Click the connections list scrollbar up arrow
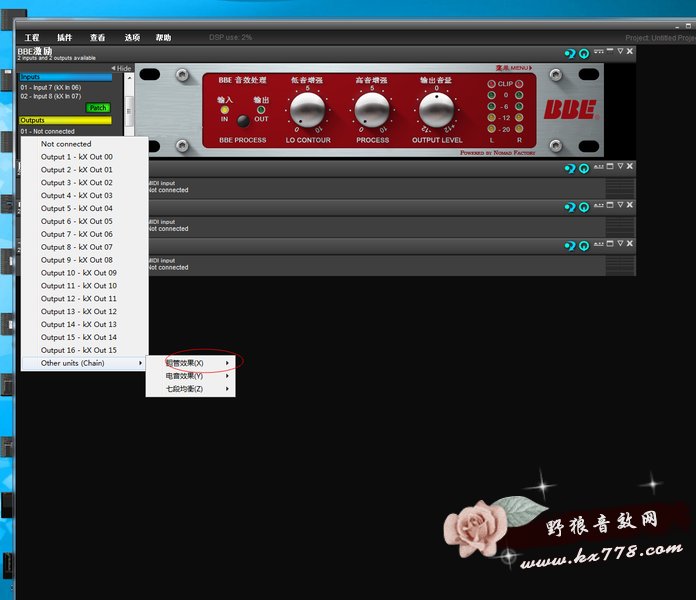Viewport: 696px width, 600px height. (x=129, y=78)
